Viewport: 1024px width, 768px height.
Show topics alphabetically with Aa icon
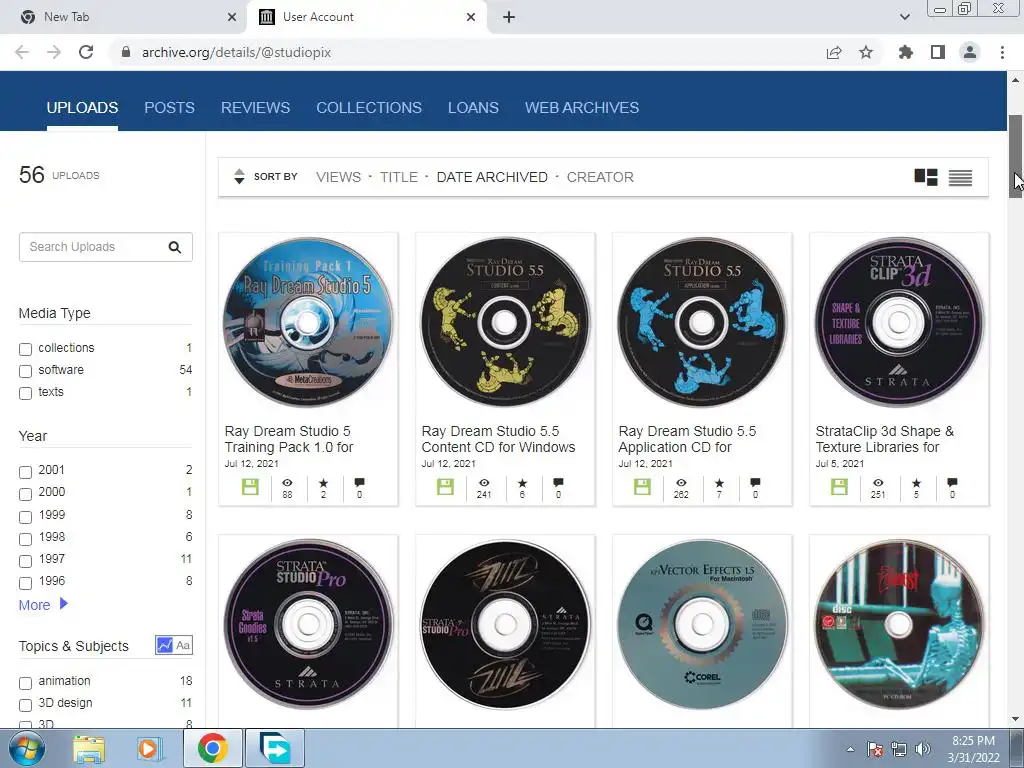183,645
